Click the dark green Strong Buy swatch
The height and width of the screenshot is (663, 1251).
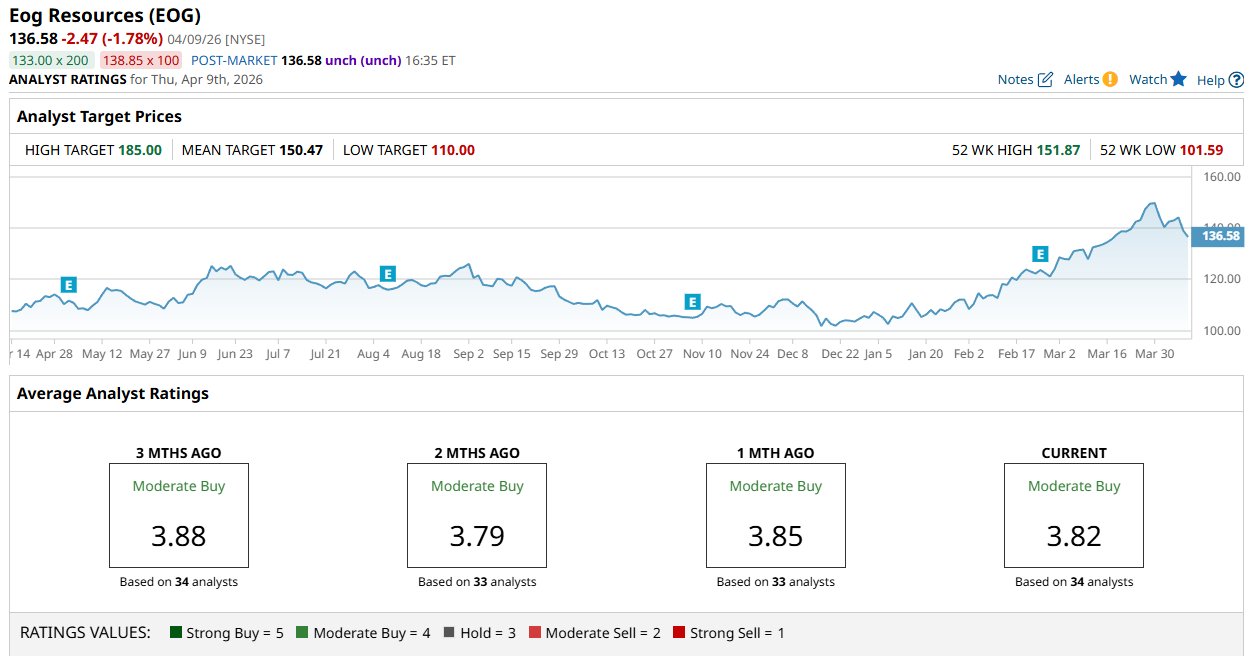176,633
